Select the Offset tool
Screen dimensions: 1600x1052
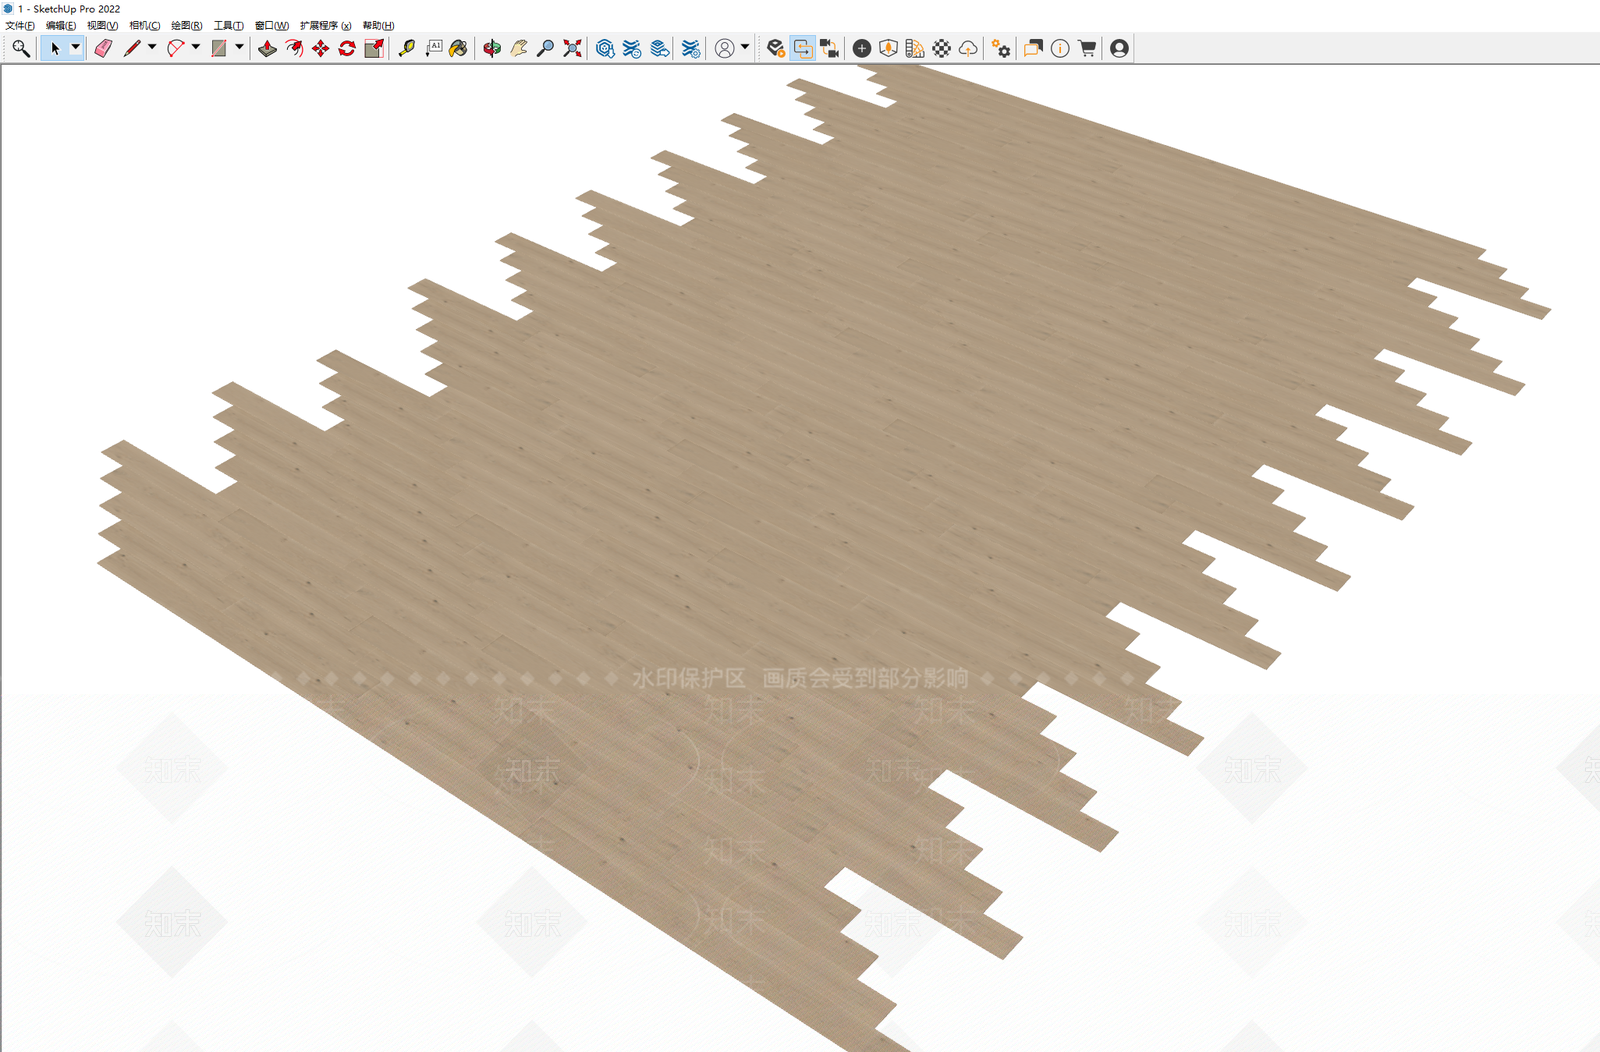(294, 48)
